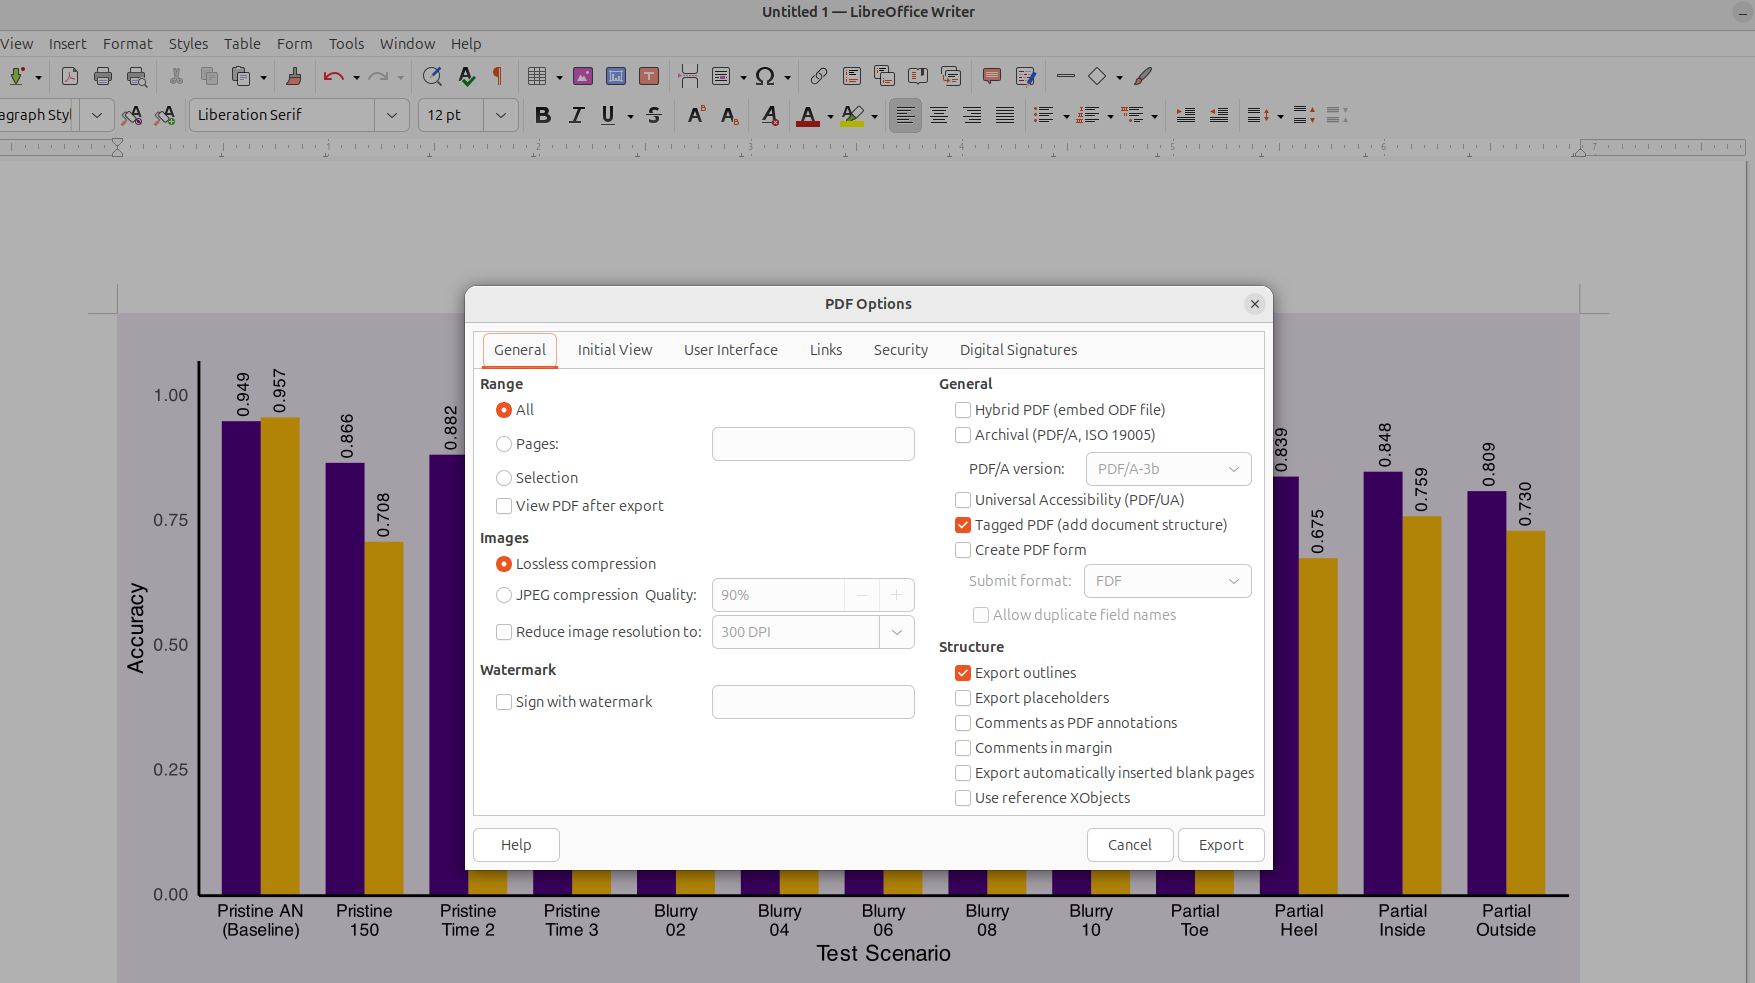
Task: Click the Insert Chart icon
Action: (616, 76)
